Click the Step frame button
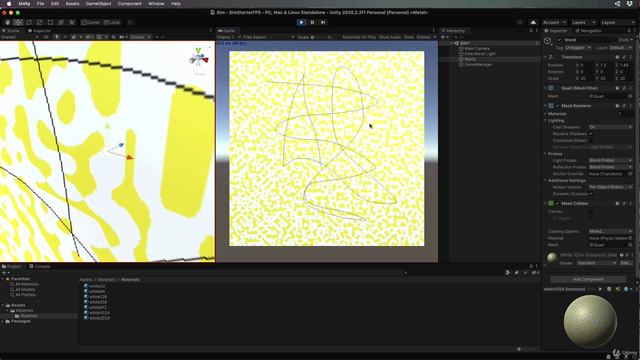 [x=323, y=22]
